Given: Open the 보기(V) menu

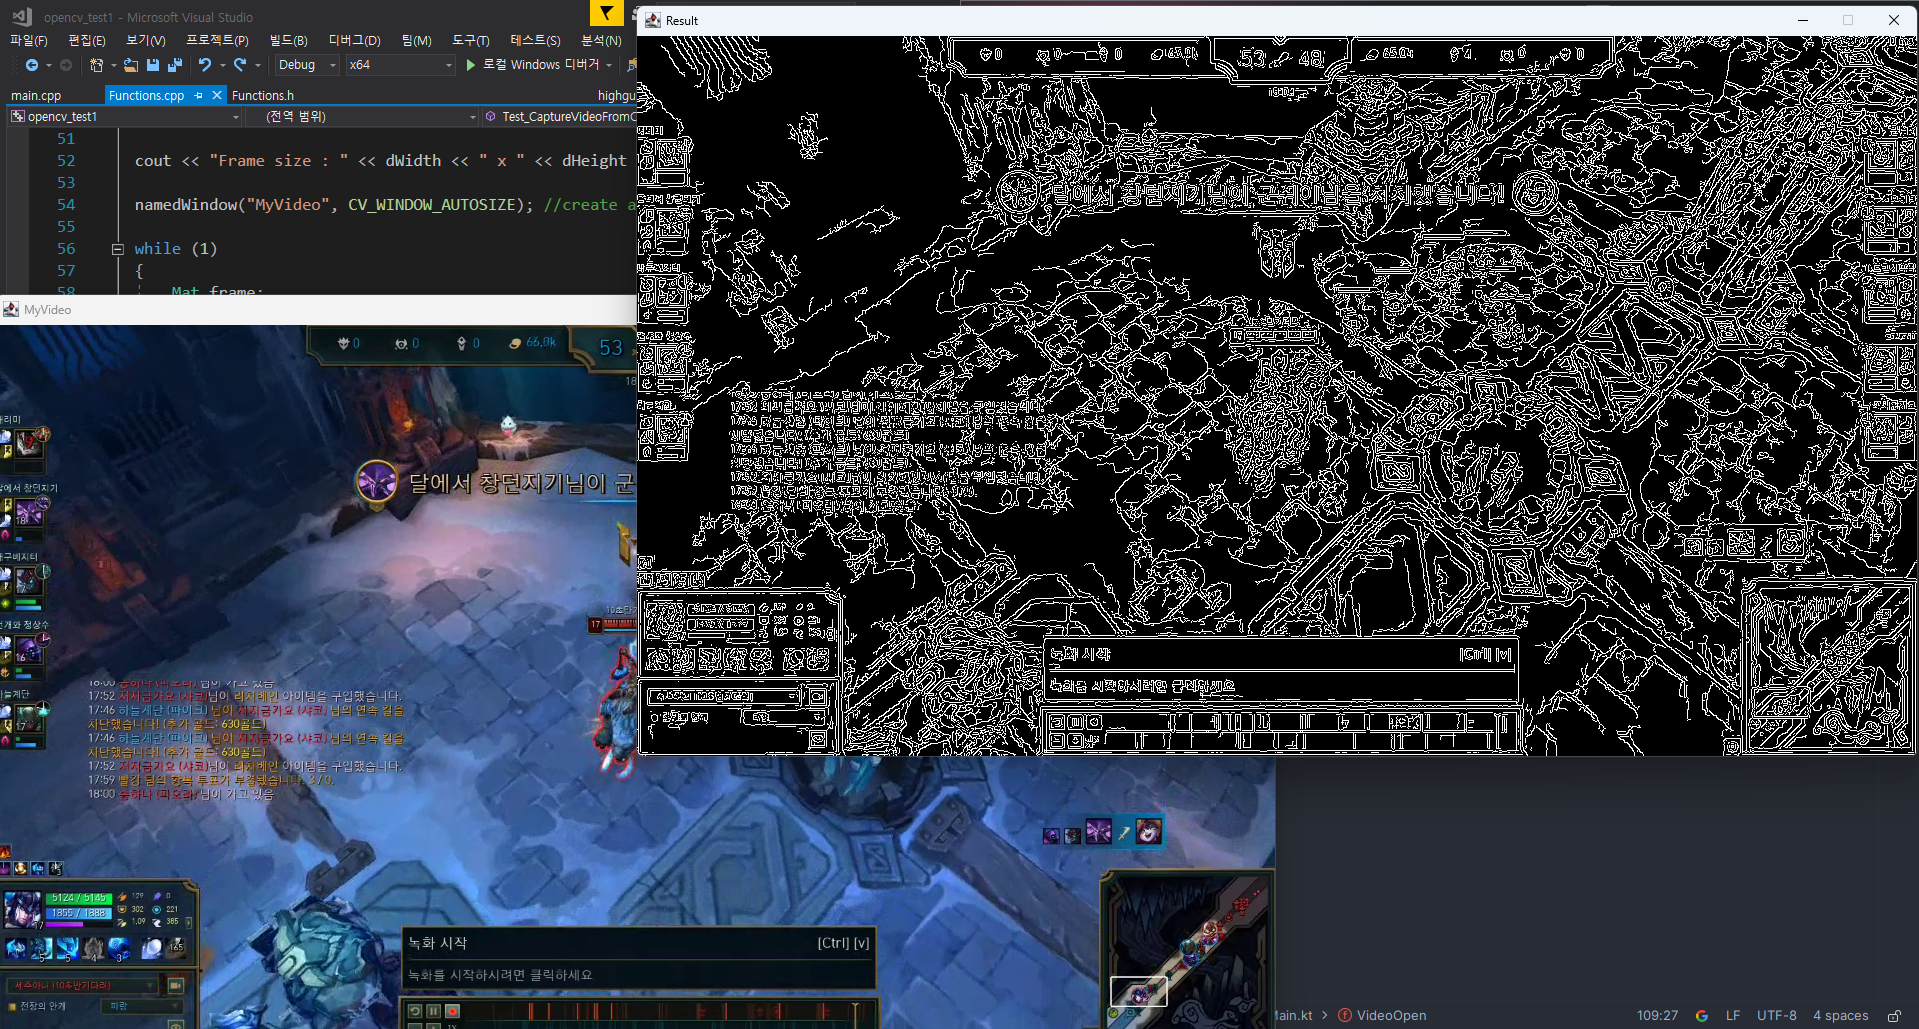Looking at the screenshot, I should [146, 40].
